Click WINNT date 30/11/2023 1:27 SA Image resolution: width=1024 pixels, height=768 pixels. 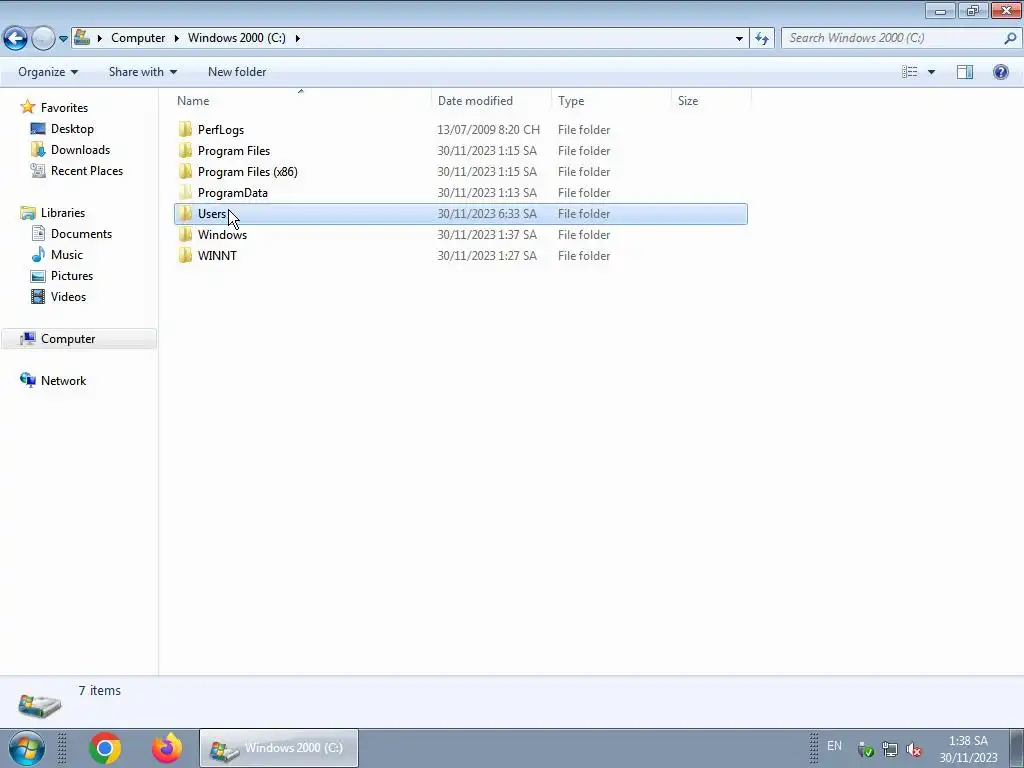pyautogui.click(x=487, y=255)
